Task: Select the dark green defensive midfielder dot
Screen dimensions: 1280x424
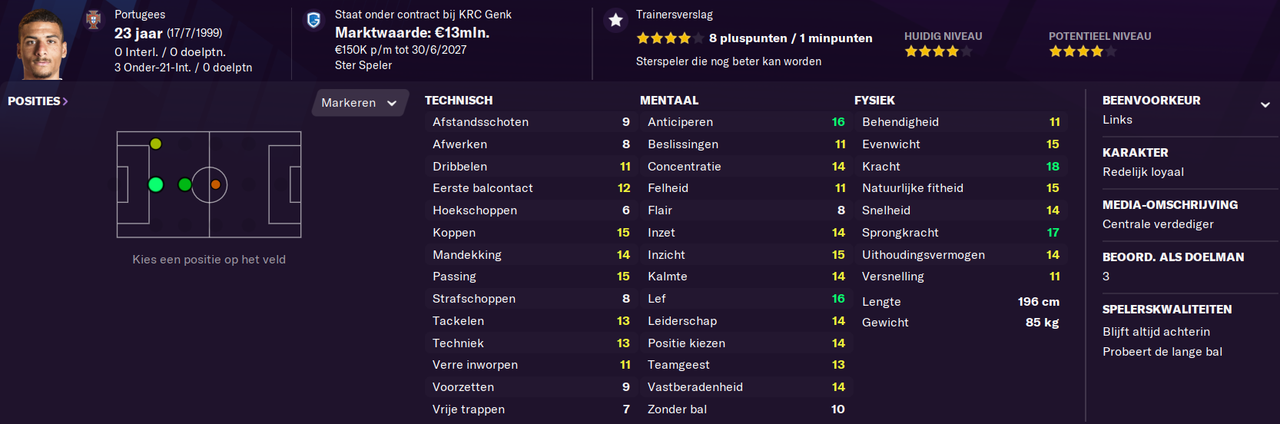Action: pos(184,184)
